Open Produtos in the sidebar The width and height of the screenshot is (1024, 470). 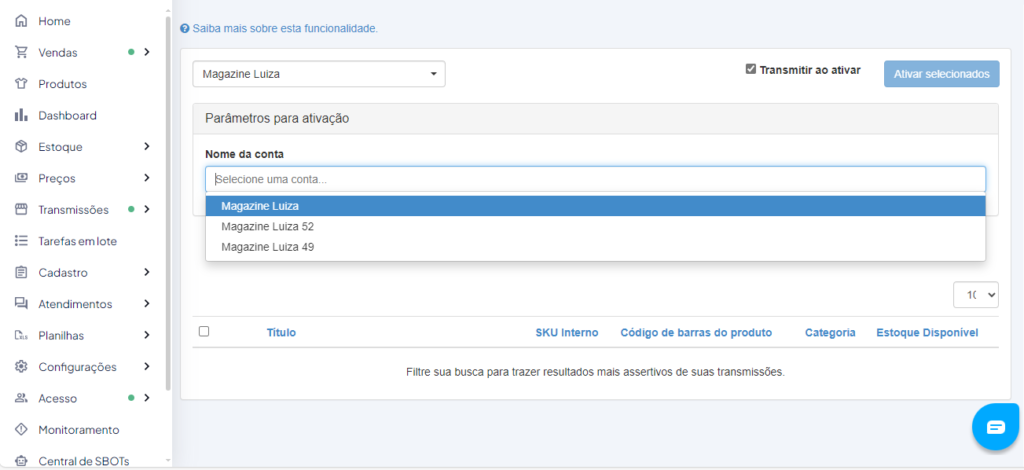tap(63, 84)
